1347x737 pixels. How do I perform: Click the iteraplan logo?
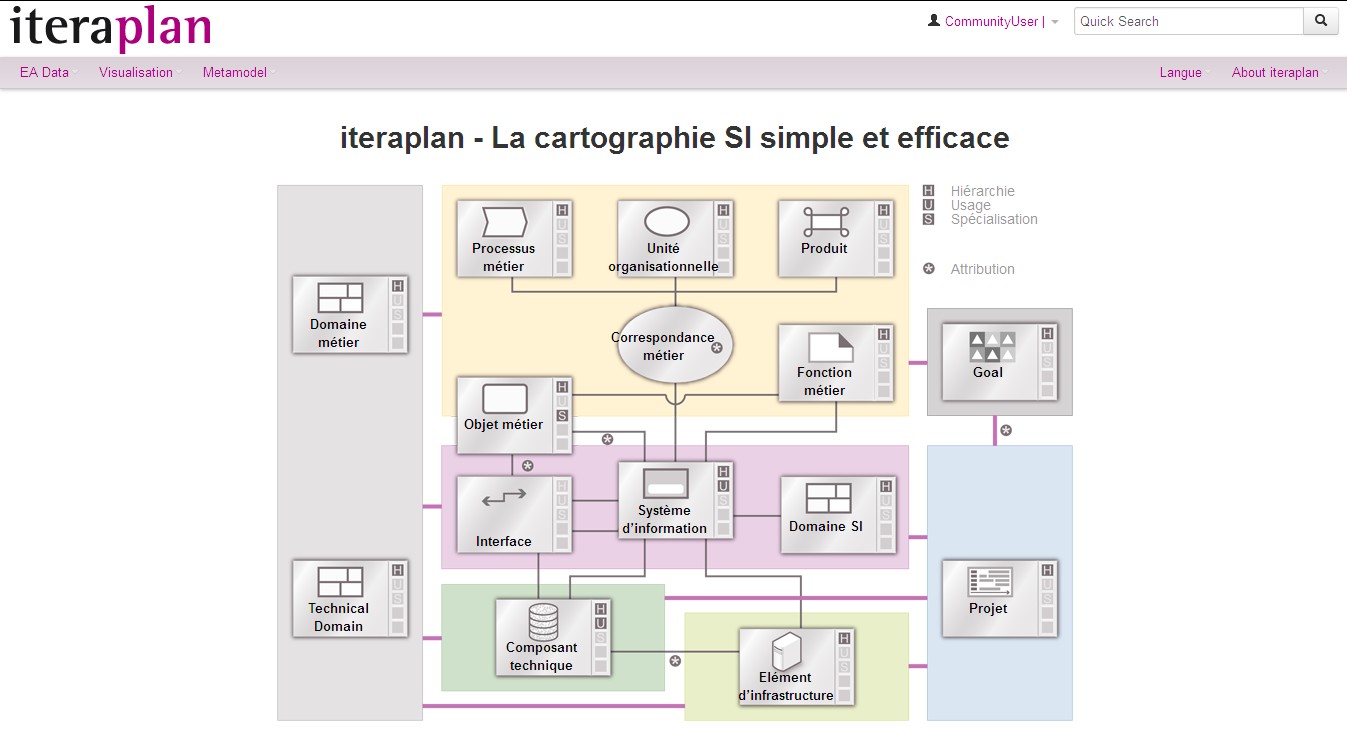coord(111,28)
